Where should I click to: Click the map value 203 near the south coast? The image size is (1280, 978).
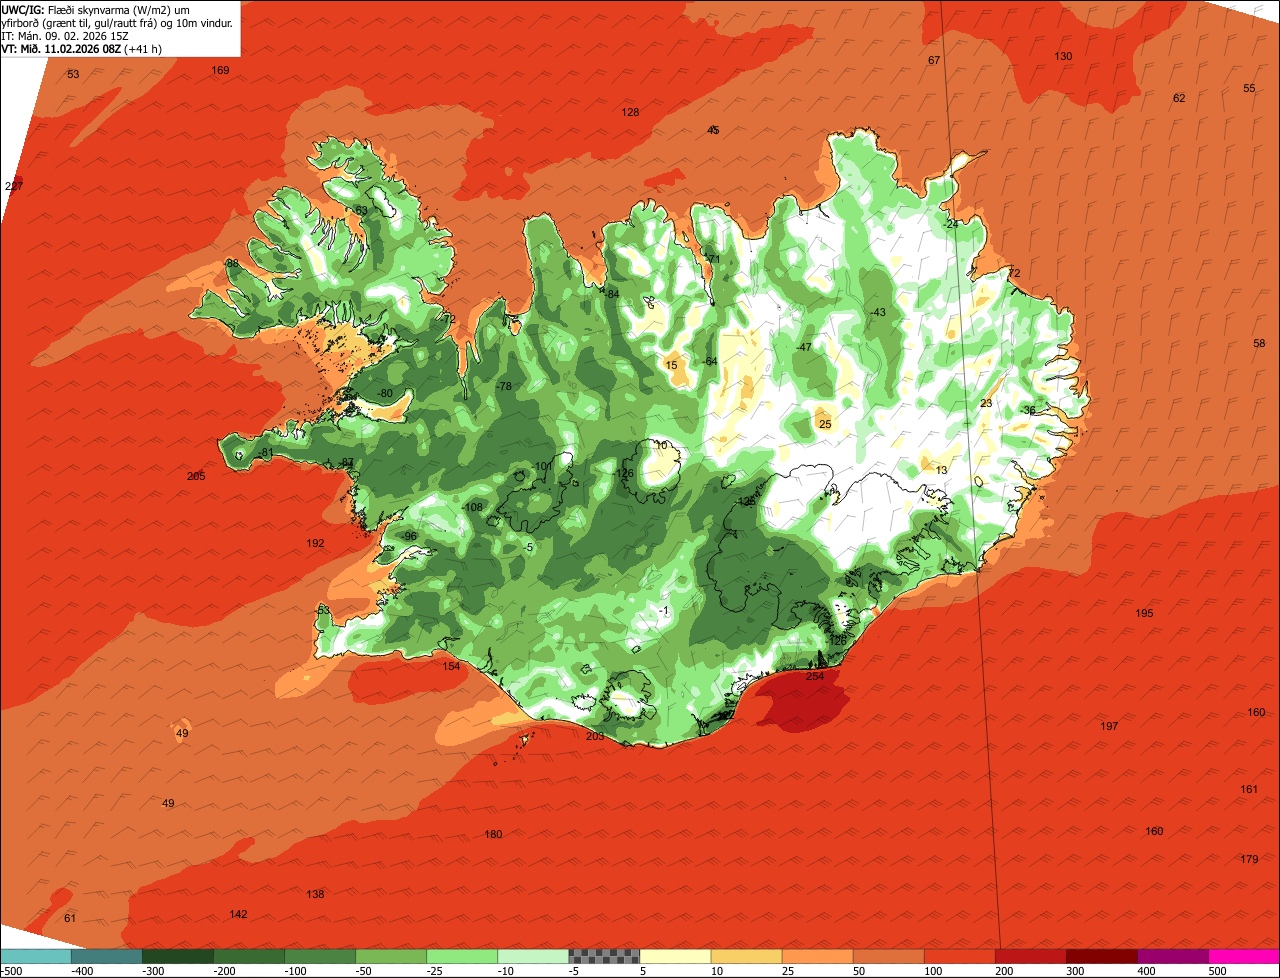point(595,736)
